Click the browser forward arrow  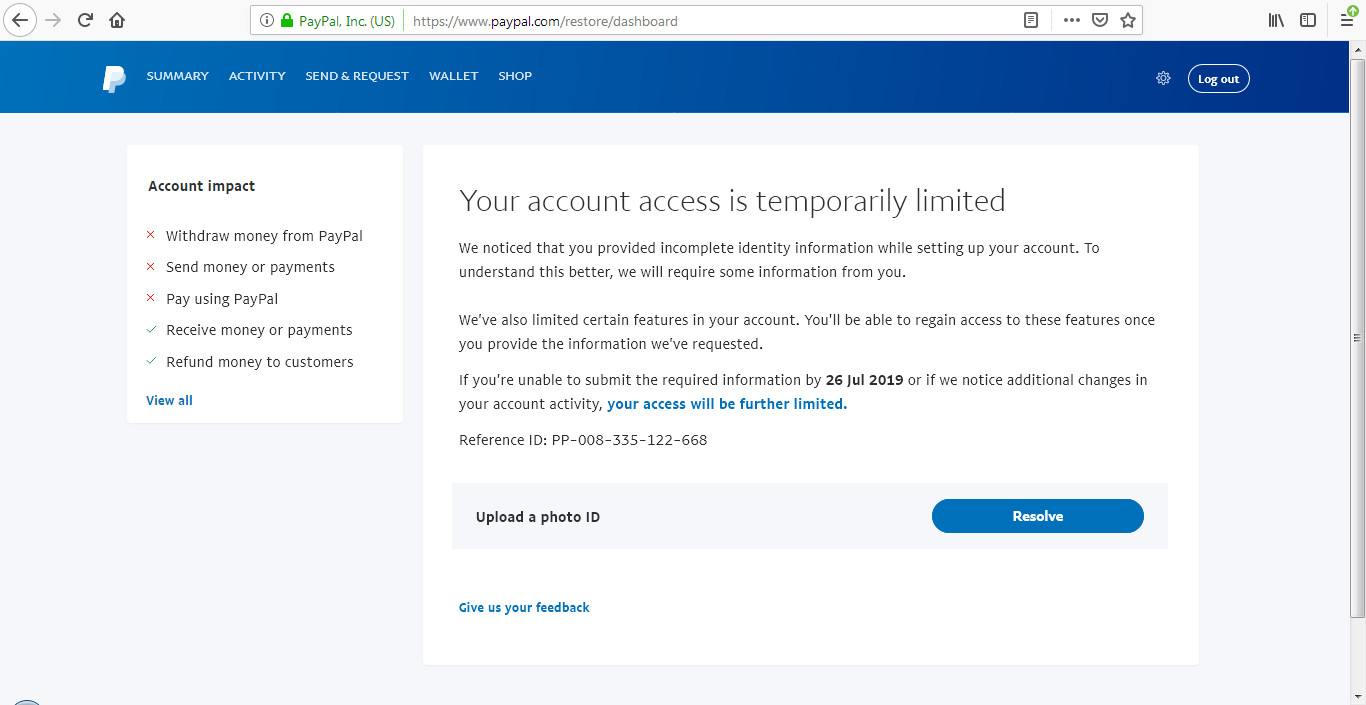pos(53,20)
